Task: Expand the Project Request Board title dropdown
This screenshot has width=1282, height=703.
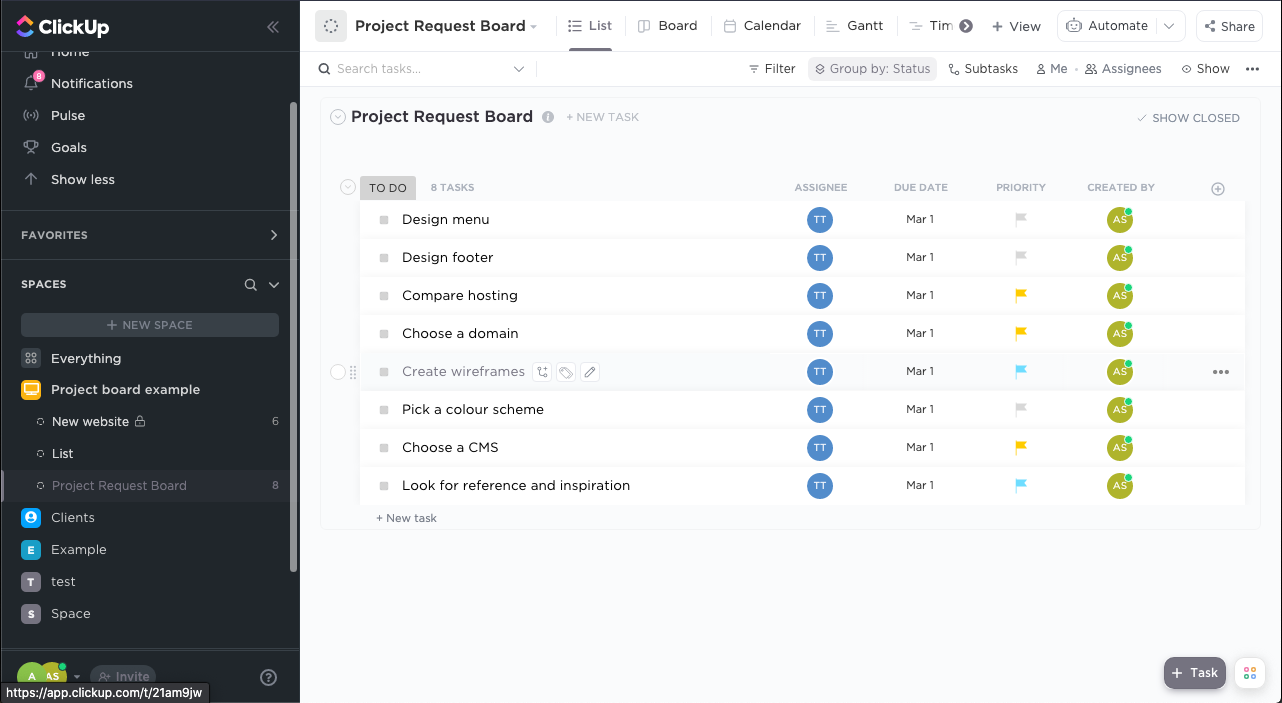Action: click(535, 26)
